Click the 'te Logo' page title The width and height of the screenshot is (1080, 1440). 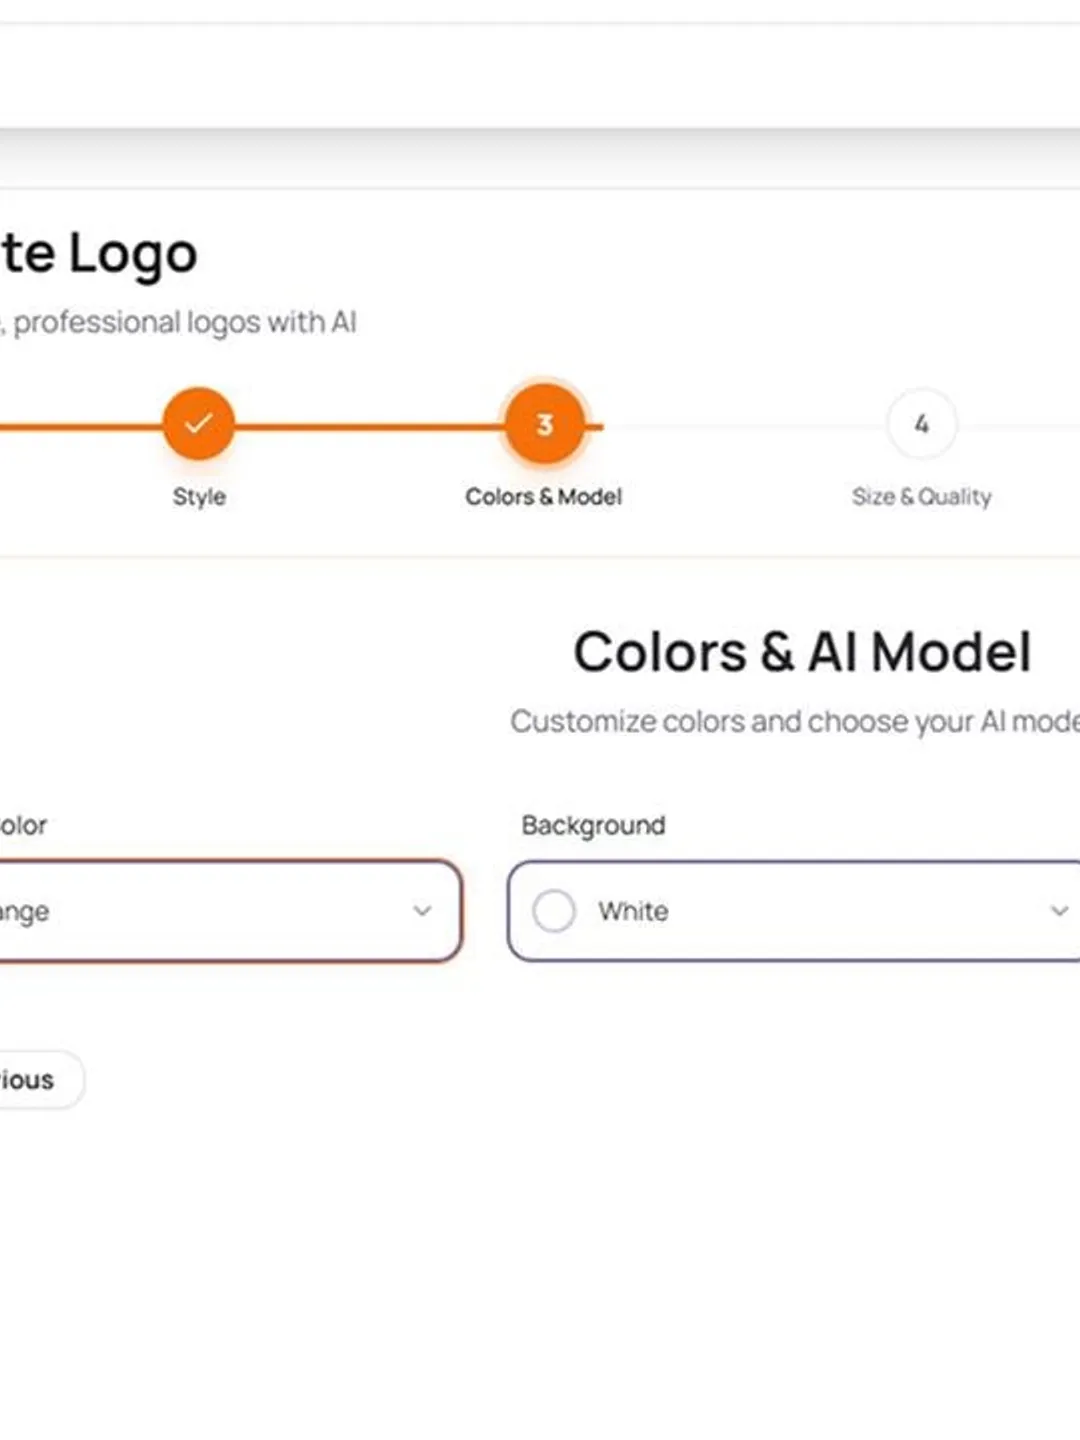(98, 254)
